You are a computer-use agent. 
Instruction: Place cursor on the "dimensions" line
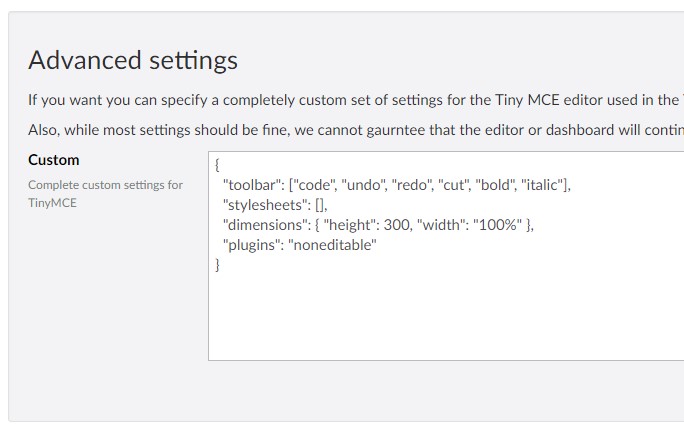point(378,225)
